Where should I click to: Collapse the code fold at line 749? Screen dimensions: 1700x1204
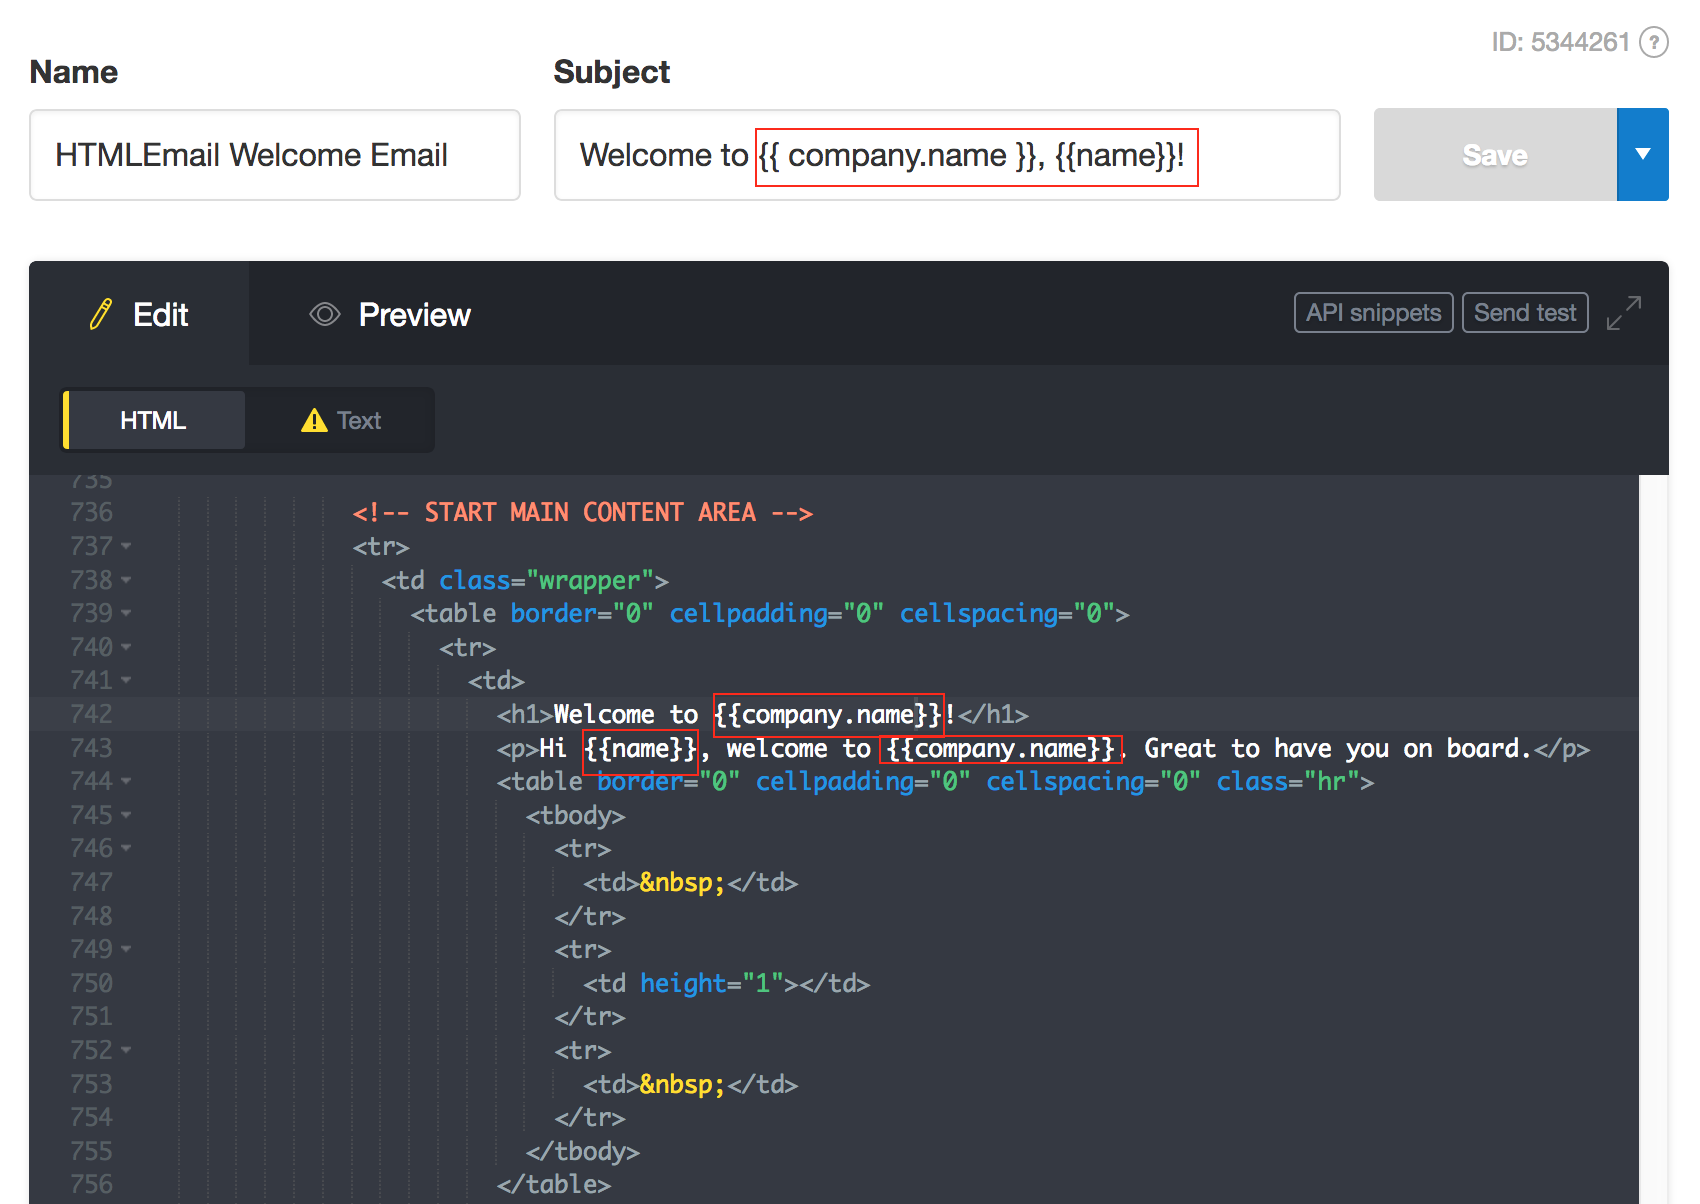point(126,949)
